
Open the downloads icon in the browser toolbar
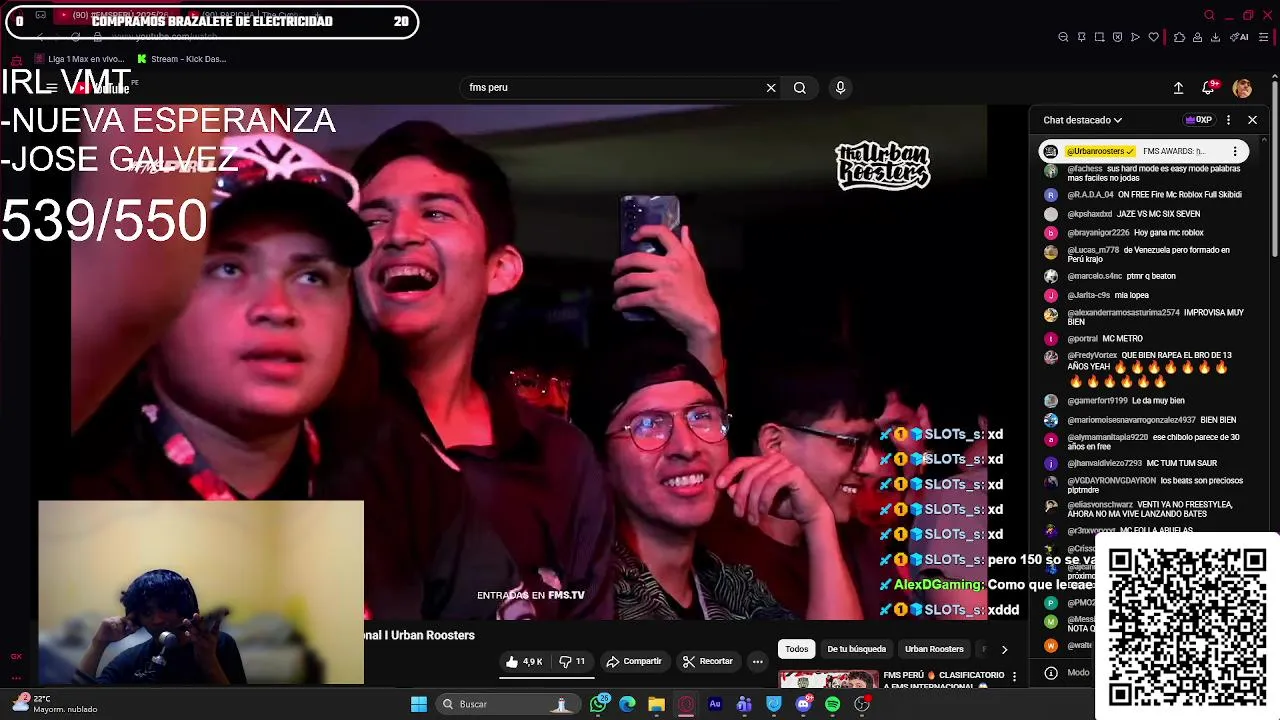point(1215,37)
